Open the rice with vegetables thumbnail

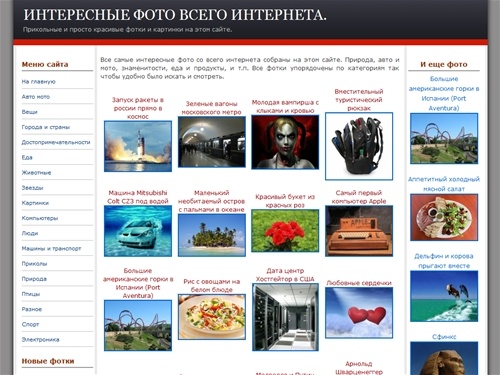(x=212, y=317)
